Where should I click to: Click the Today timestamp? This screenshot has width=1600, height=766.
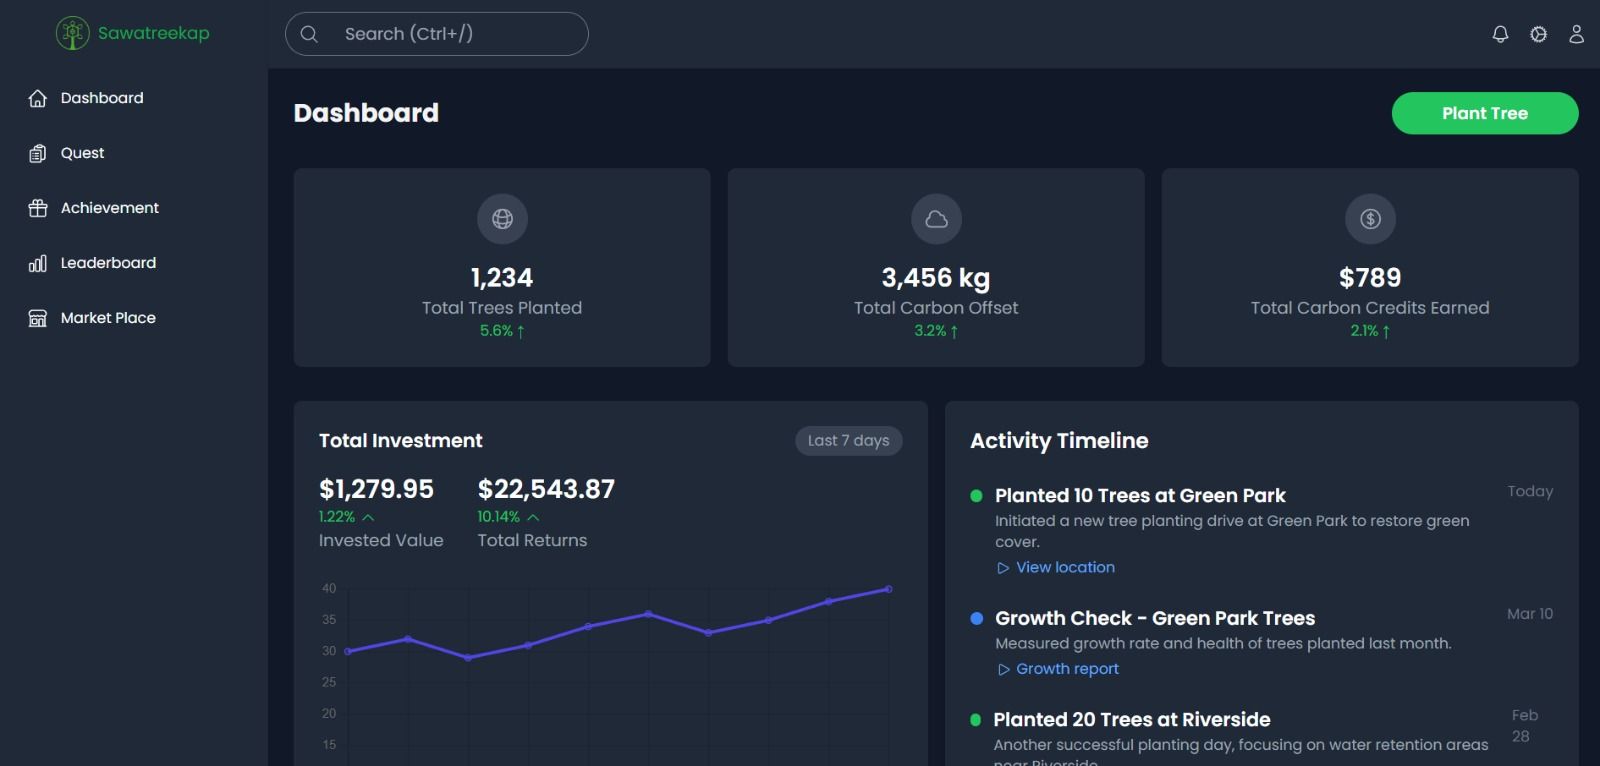(1530, 492)
